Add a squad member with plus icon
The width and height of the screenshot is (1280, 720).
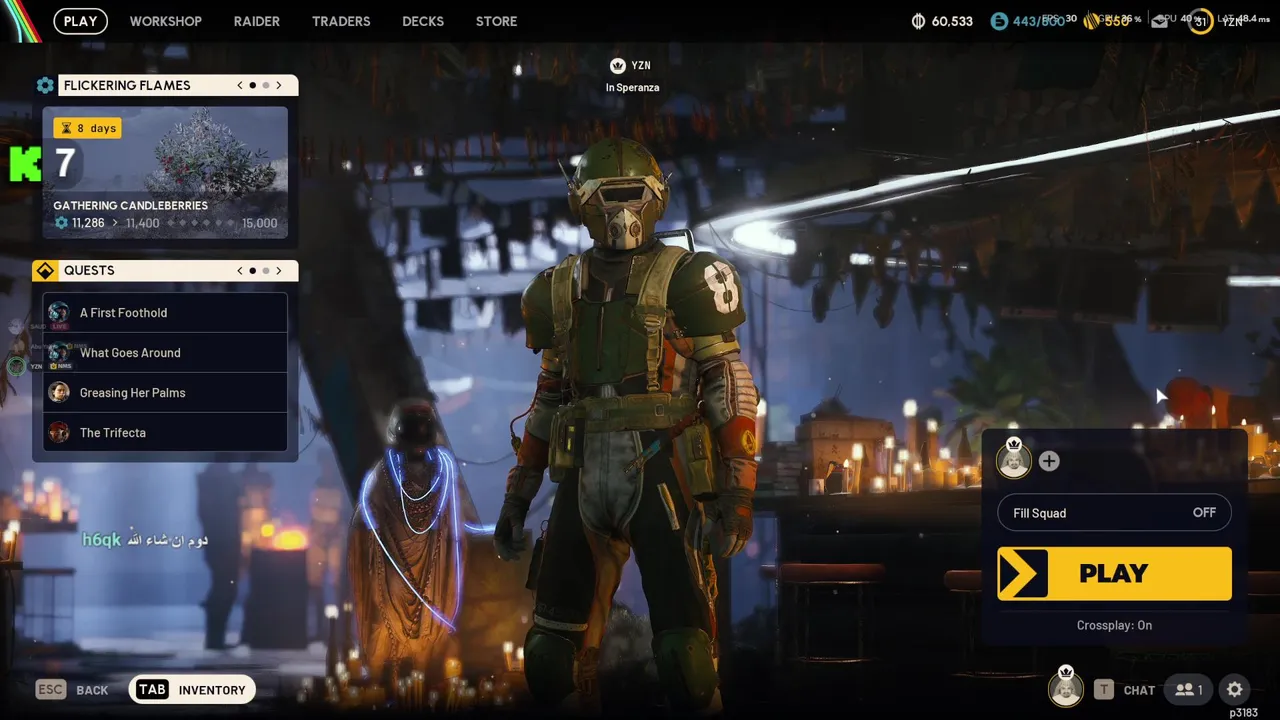click(x=1049, y=461)
